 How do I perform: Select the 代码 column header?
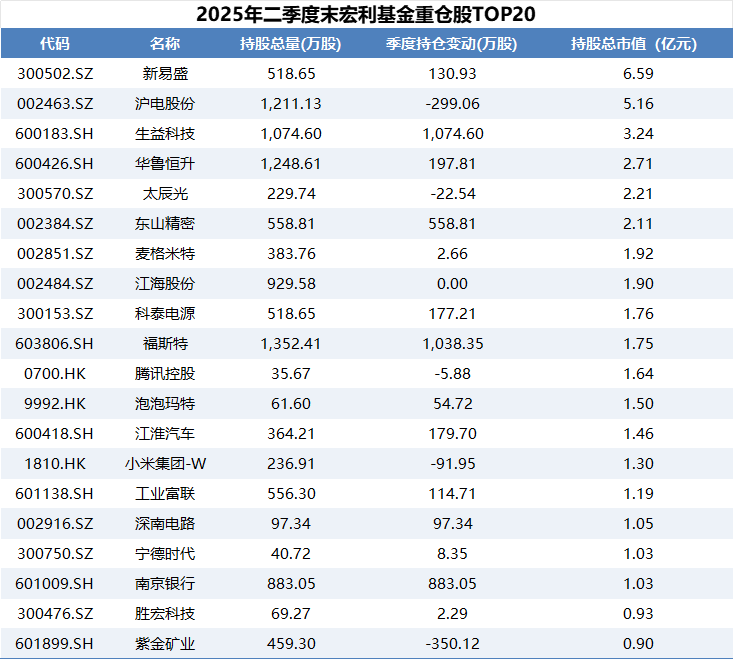point(55,43)
